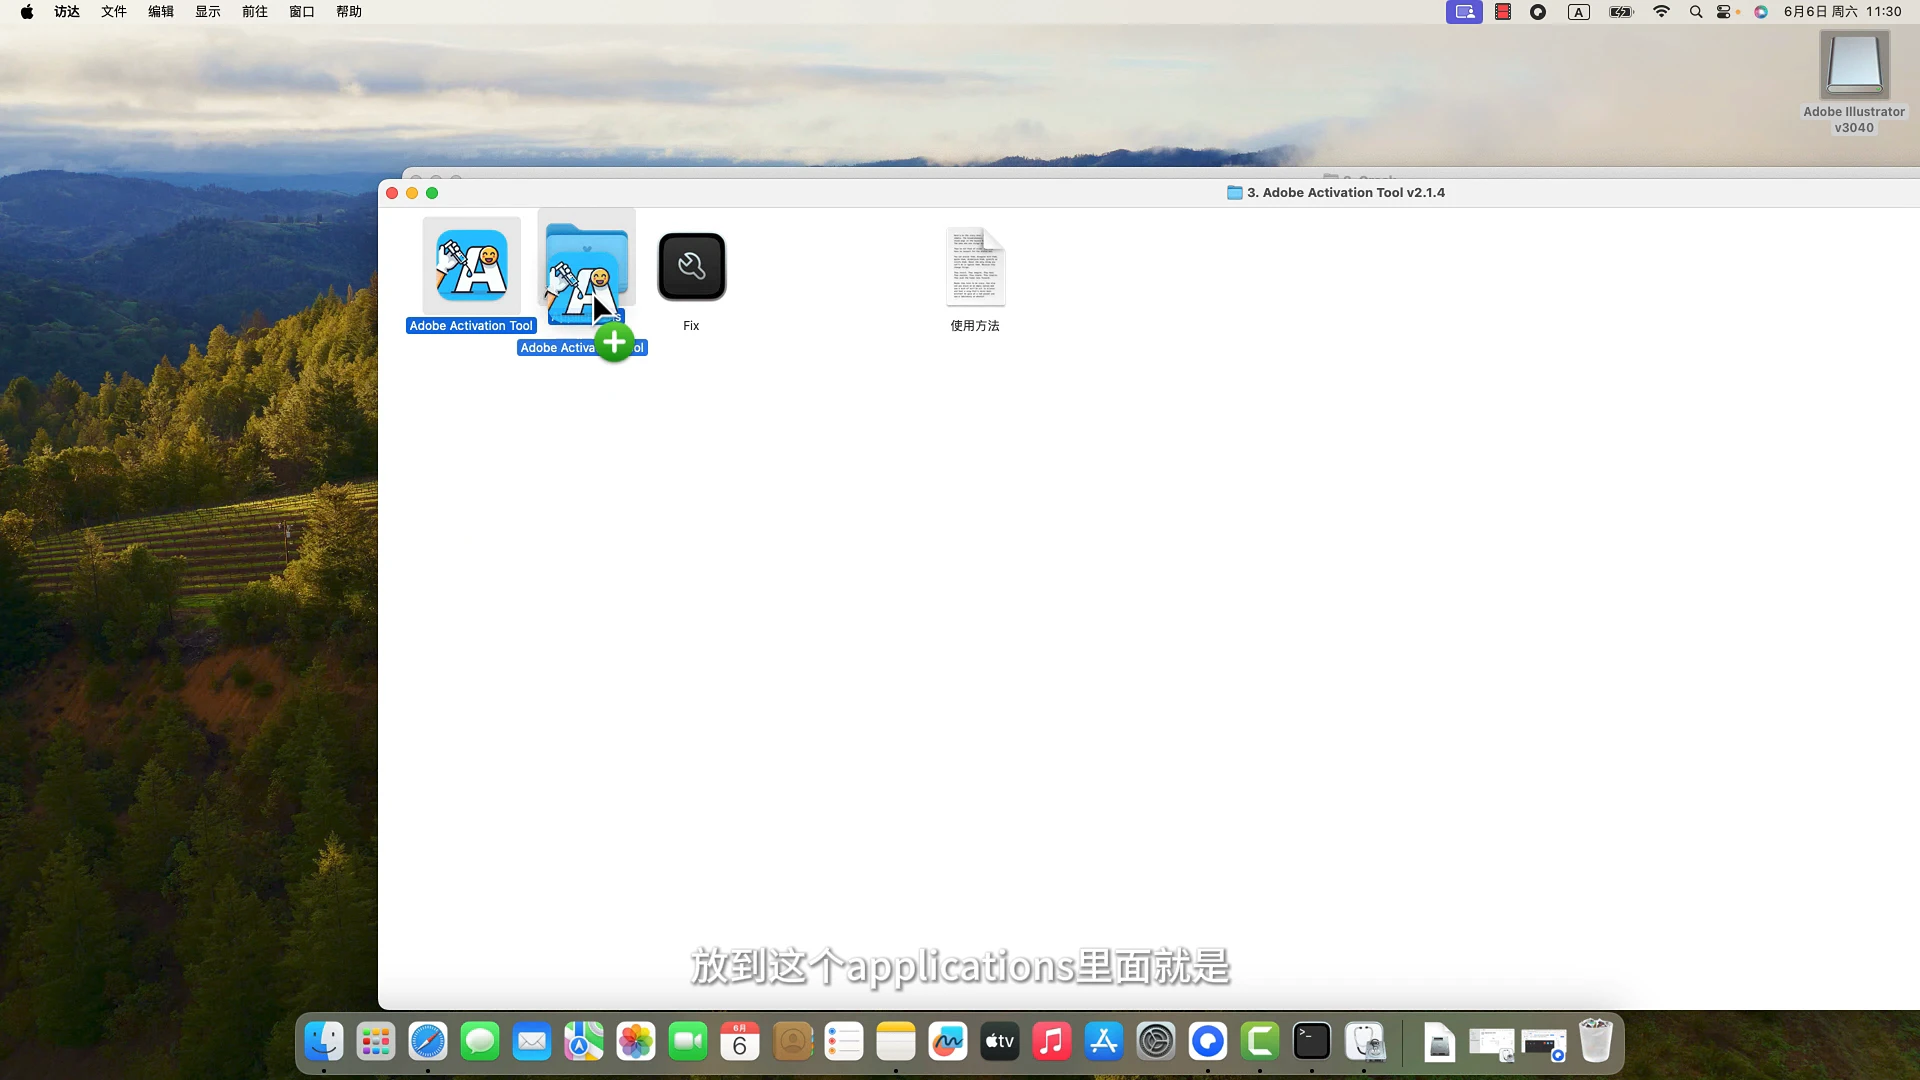Click the red filmstrip recorder menu bar icon

(1502, 12)
